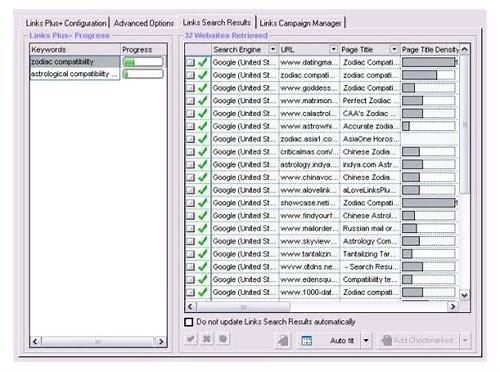500x372 pixels.
Task: Click the green checkmark on the www.matrimon row
Action: click(x=202, y=100)
